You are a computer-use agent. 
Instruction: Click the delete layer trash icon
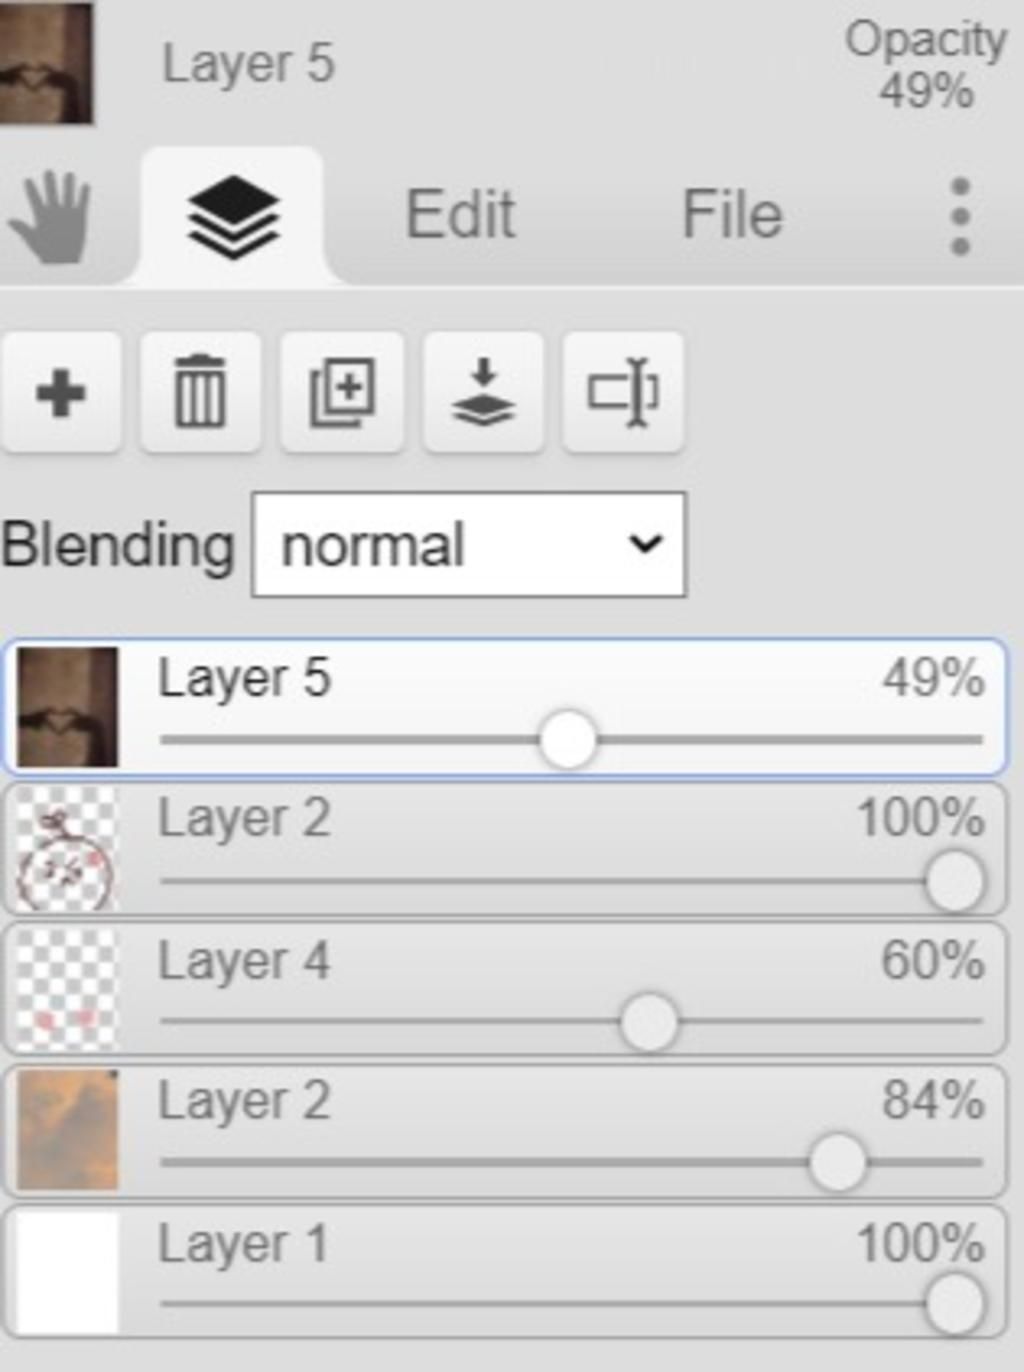tap(201, 392)
